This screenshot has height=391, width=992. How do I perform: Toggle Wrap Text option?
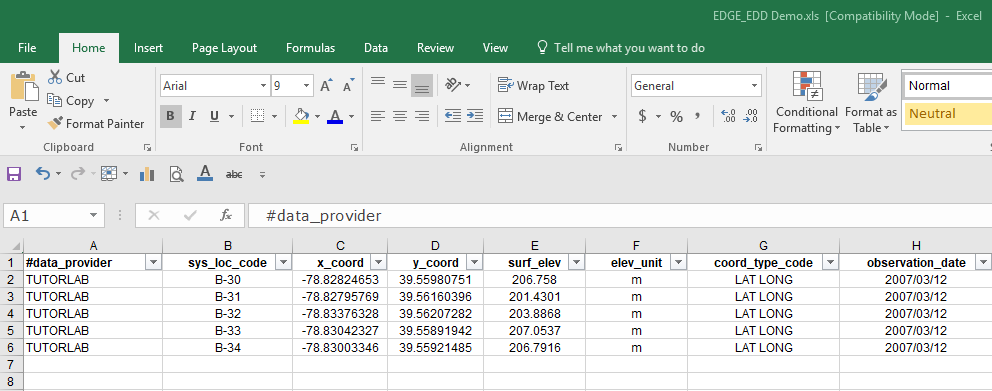point(533,85)
